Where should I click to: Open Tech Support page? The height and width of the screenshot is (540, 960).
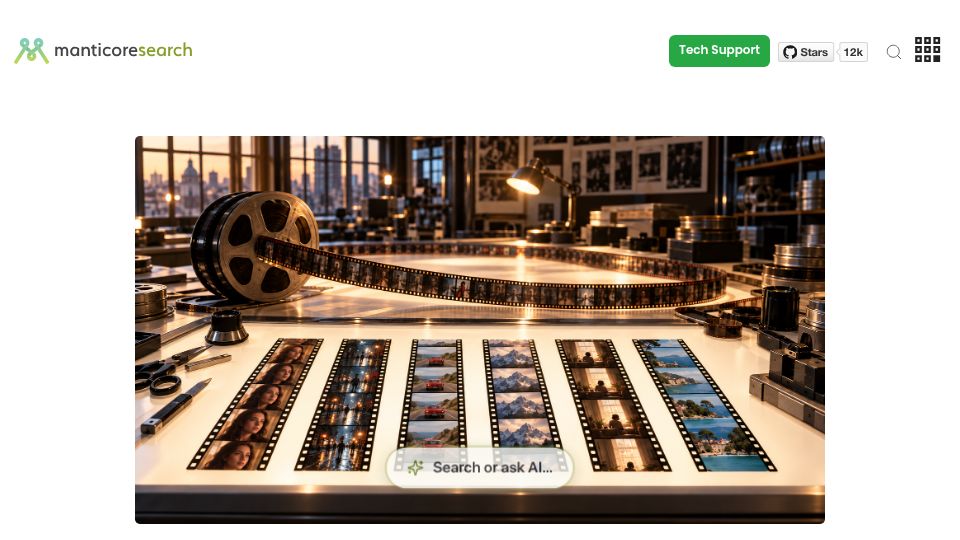719,51
